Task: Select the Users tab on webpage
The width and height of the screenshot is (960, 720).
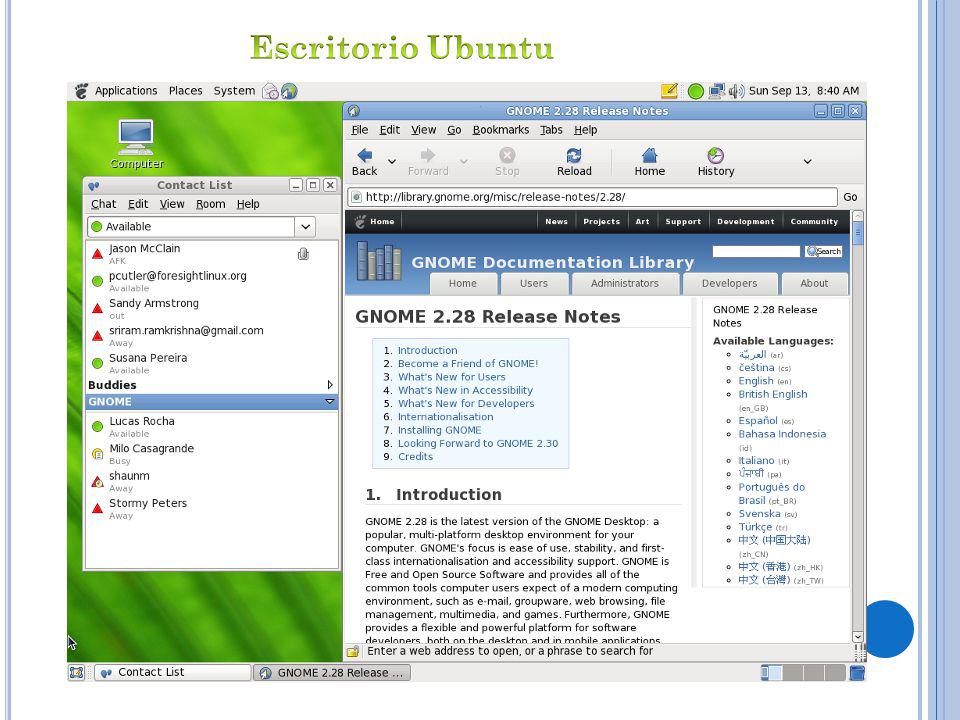Action: [534, 283]
